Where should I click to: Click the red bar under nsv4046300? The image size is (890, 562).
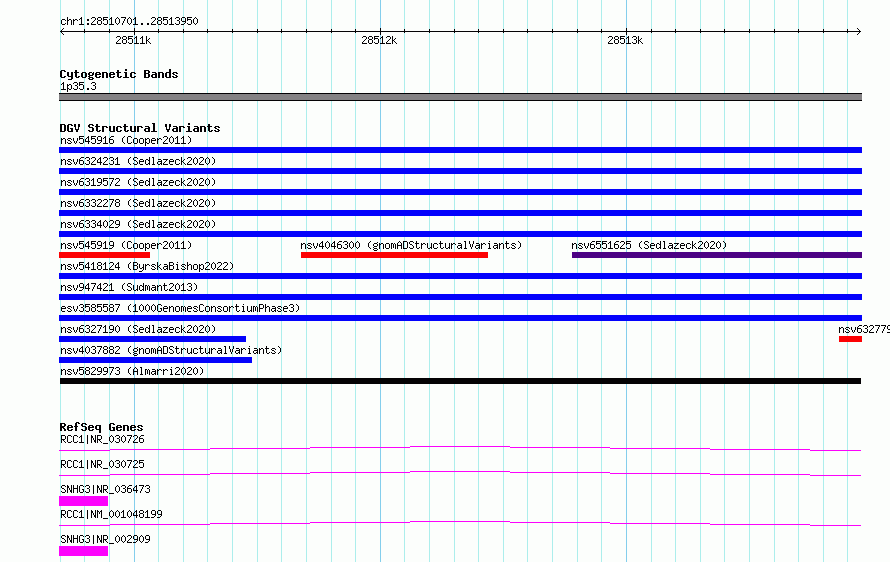click(x=394, y=255)
